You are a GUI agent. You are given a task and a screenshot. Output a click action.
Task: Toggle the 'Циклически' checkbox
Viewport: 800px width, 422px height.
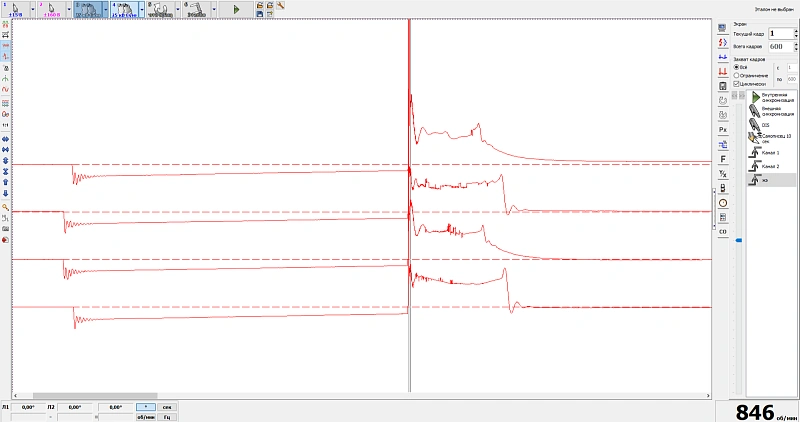[736, 83]
